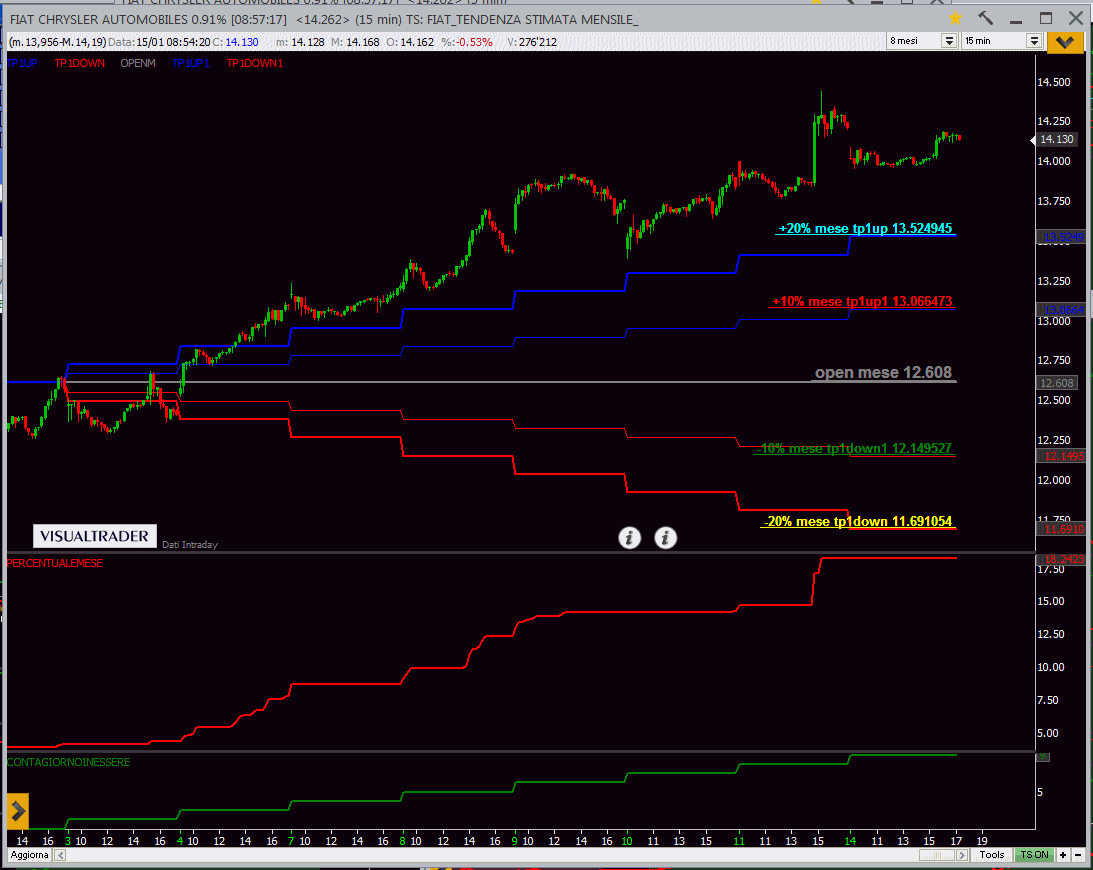
Task: Open settings with the hammer icon
Action: click(986, 18)
